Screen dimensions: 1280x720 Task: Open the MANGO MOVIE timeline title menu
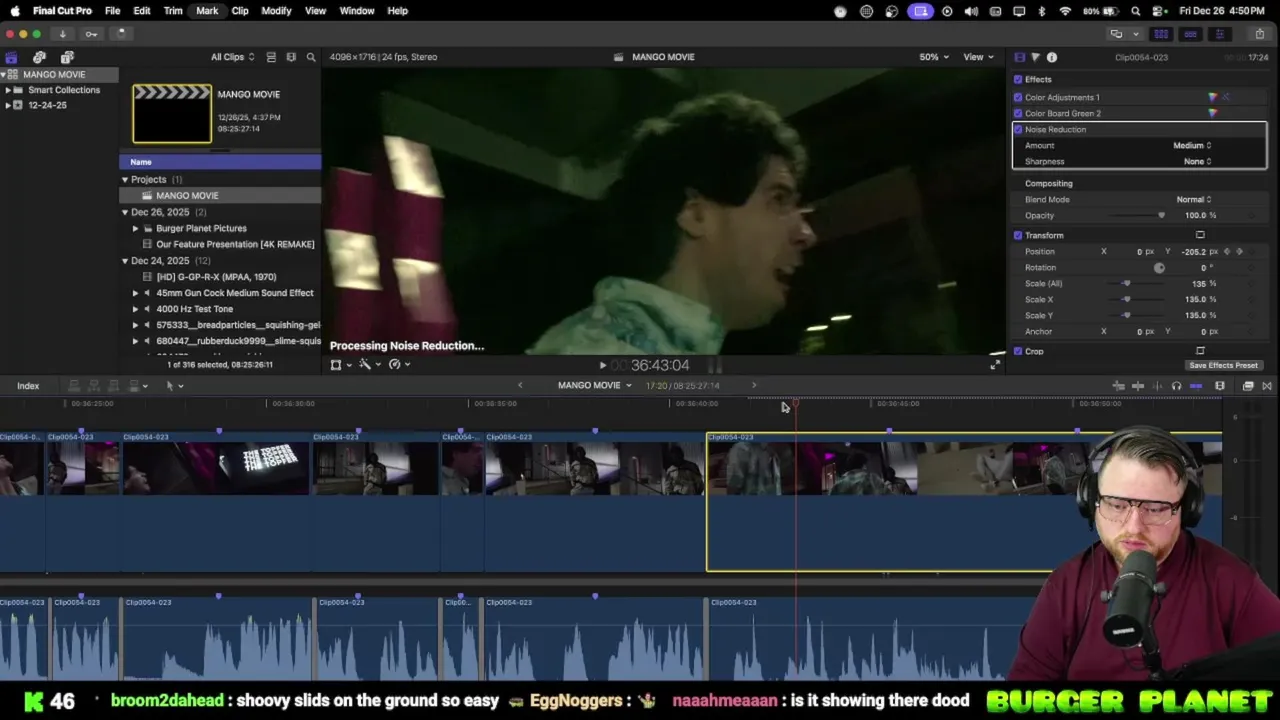595,385
